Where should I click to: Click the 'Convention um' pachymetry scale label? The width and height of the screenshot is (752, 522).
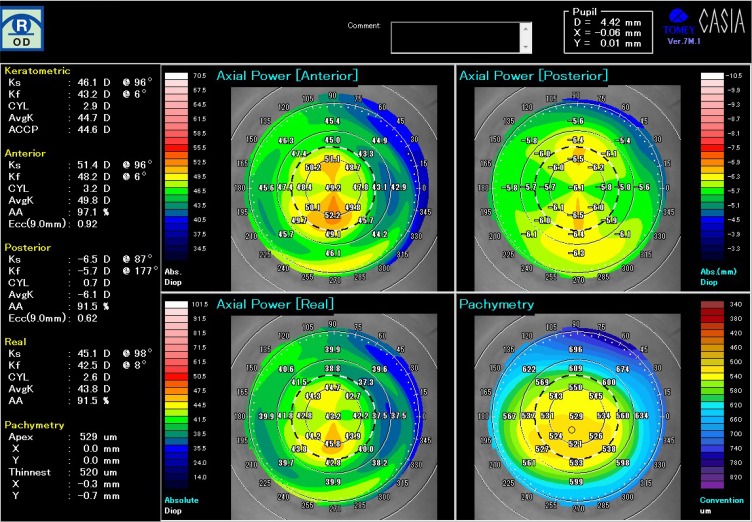point(721,505)
